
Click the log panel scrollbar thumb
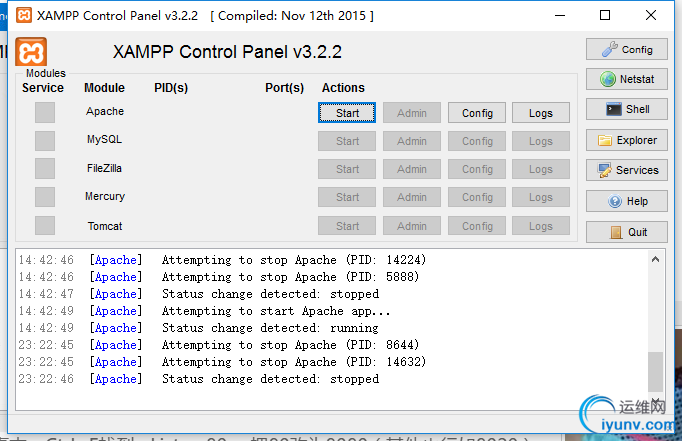click(x=655, y=371)
